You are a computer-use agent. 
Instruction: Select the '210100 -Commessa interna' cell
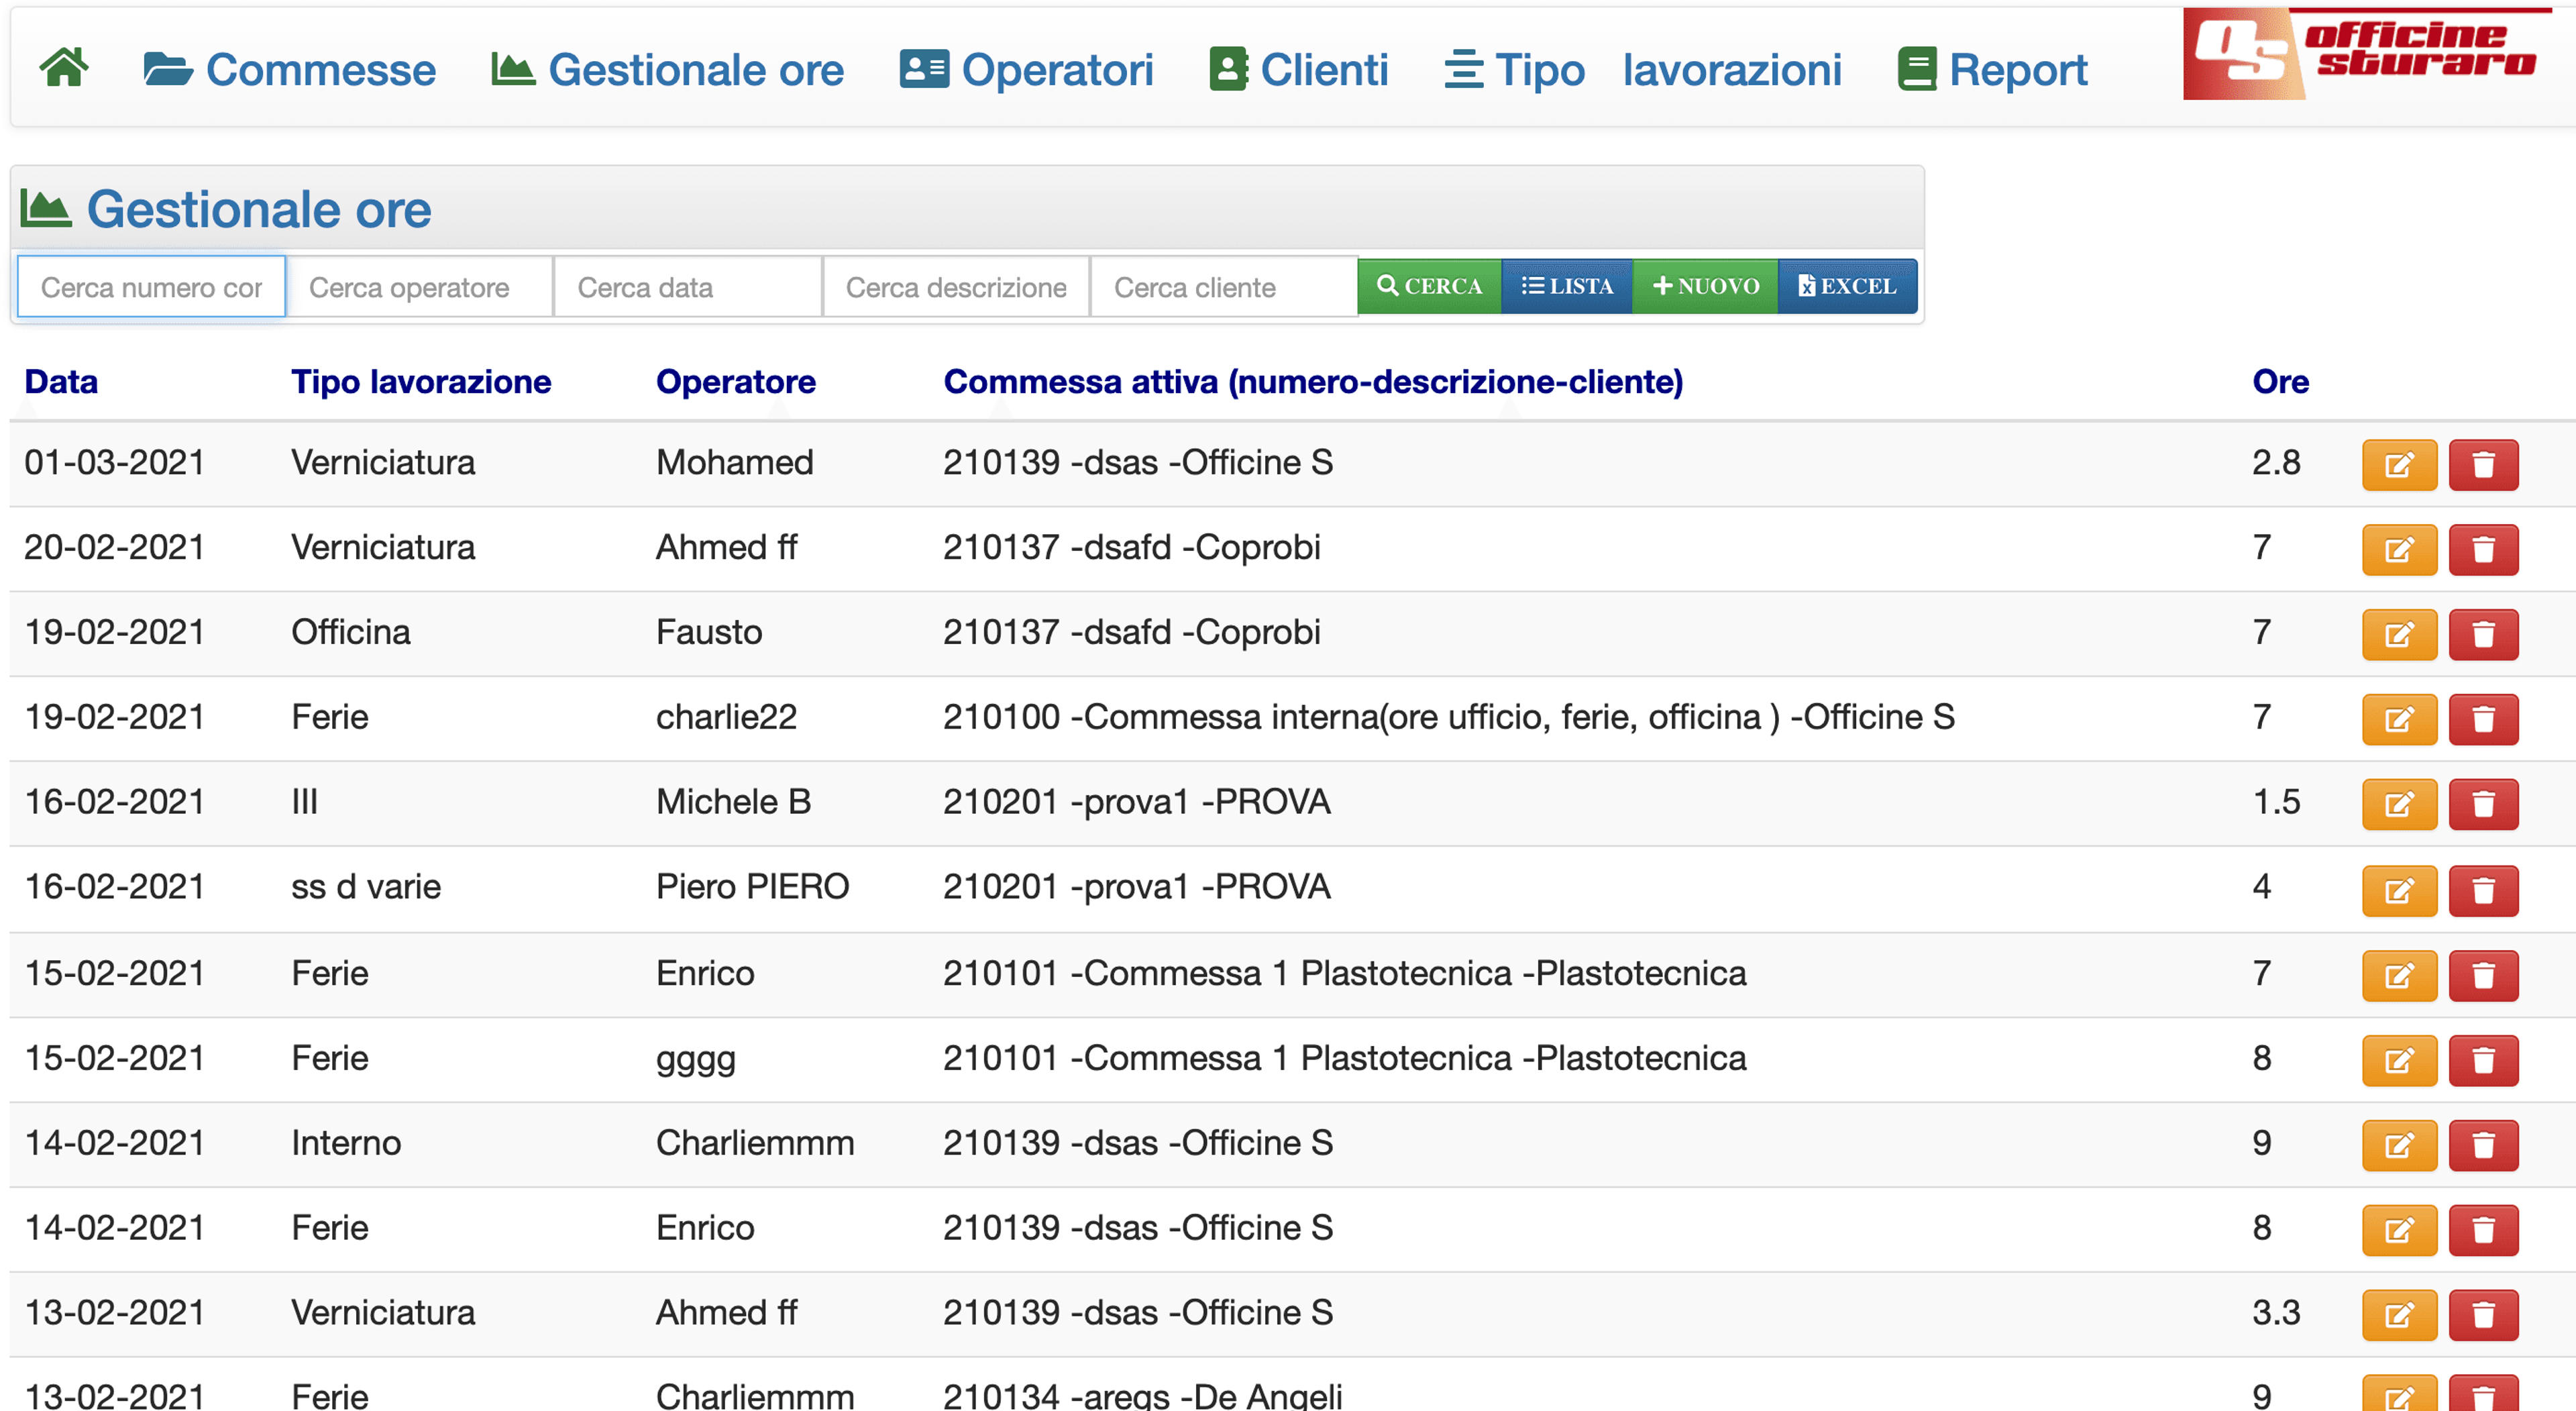click(1448, 717)
